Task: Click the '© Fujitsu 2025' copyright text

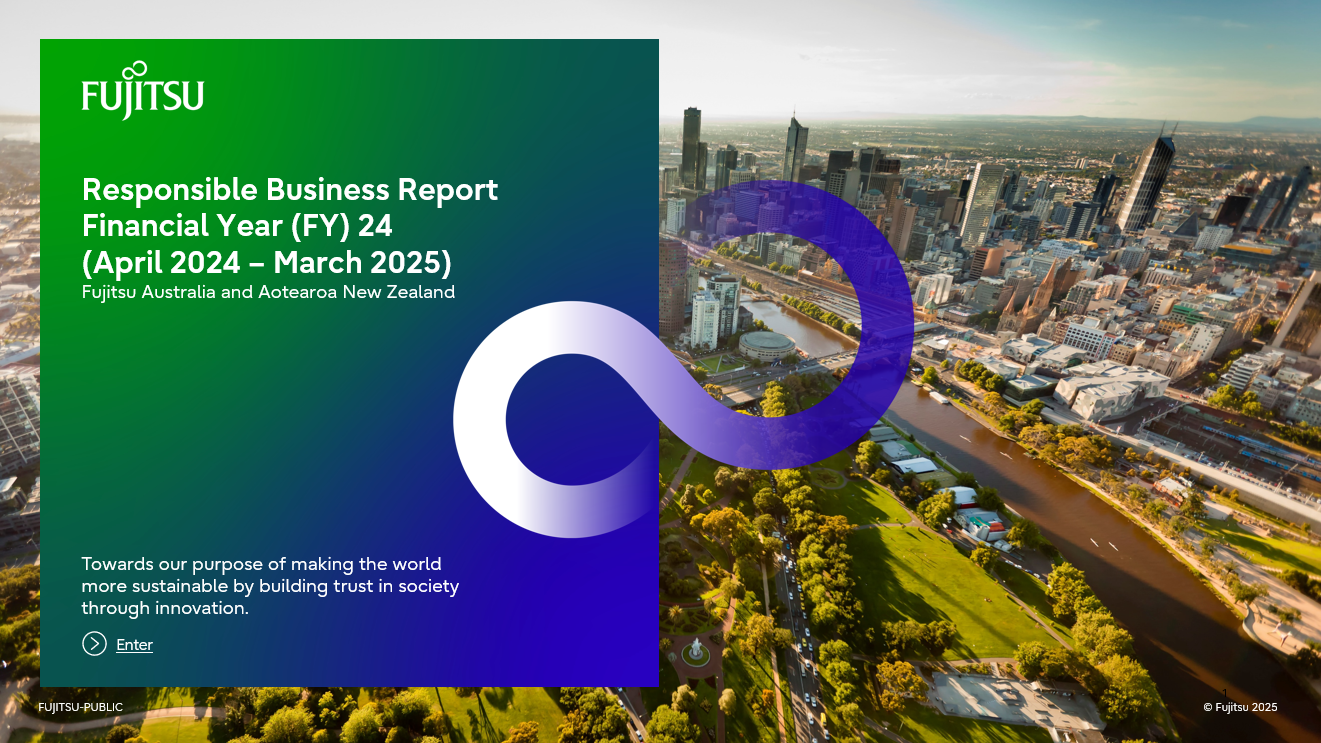Action: point(1240,708)
